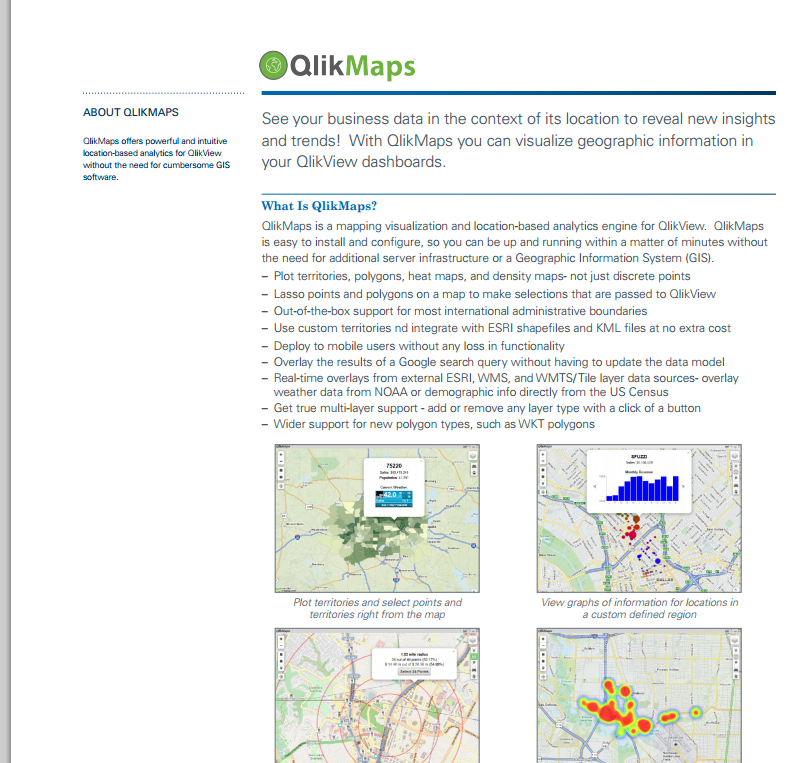Screen dimensions: 790x763
Task: Open the map thumbnail with blue bar chart
Action: click(639, 519)
